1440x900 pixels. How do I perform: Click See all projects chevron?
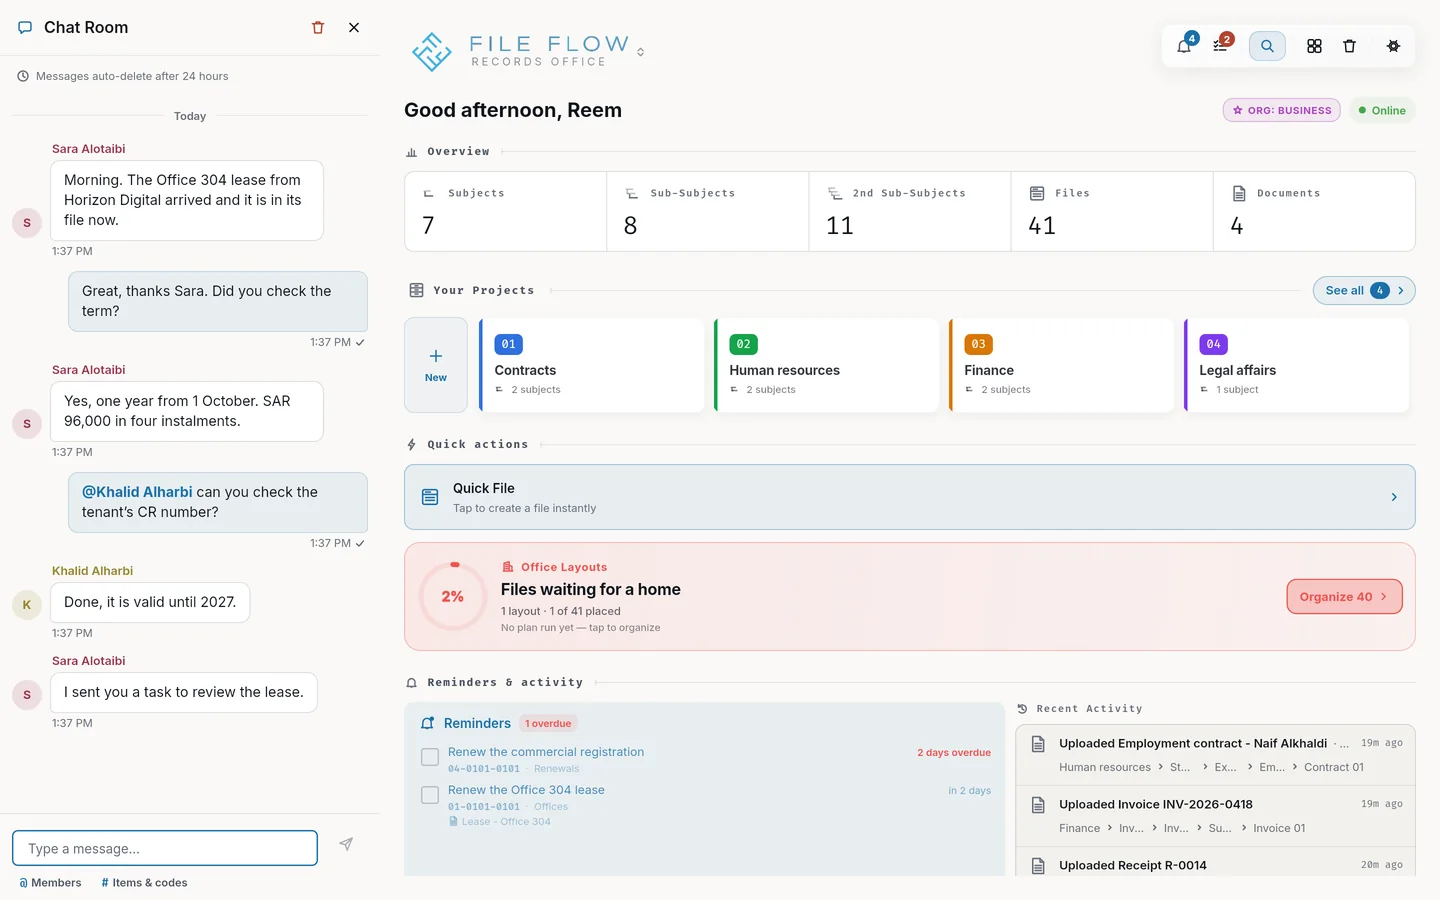(x=1401, y=291)
